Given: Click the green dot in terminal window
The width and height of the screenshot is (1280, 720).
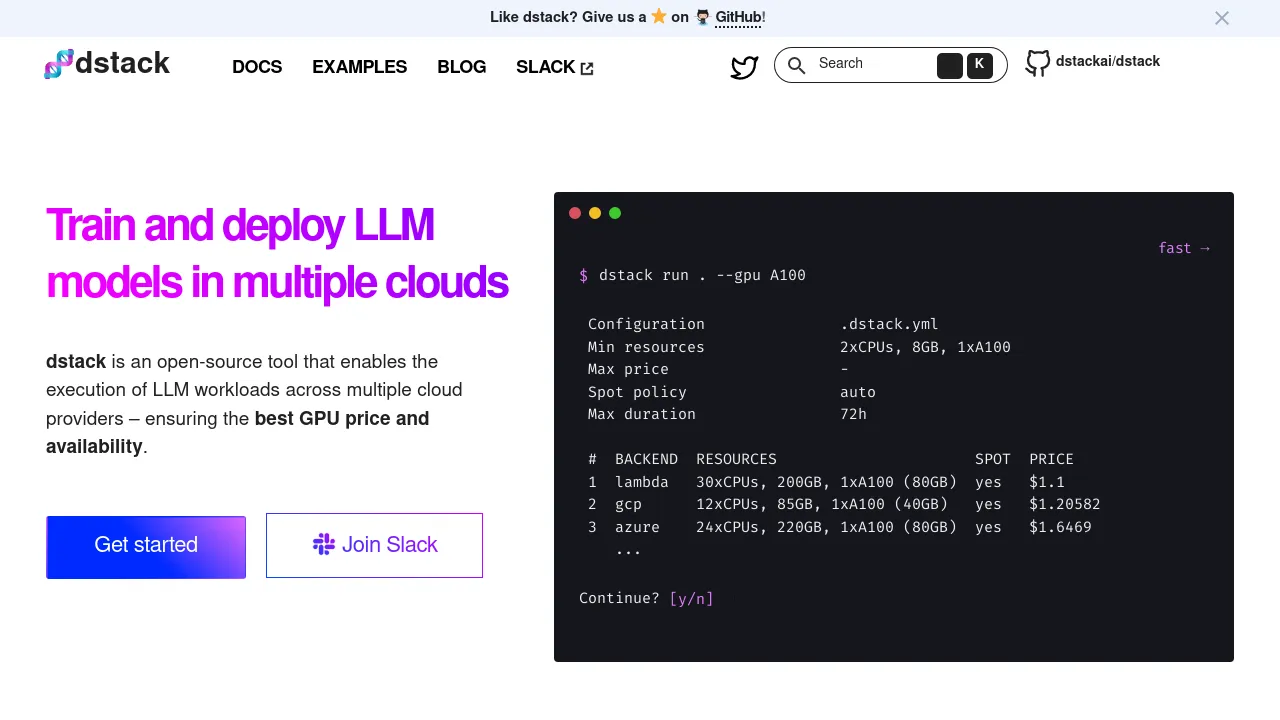Looking at the screenshot, I should point(615,213).
